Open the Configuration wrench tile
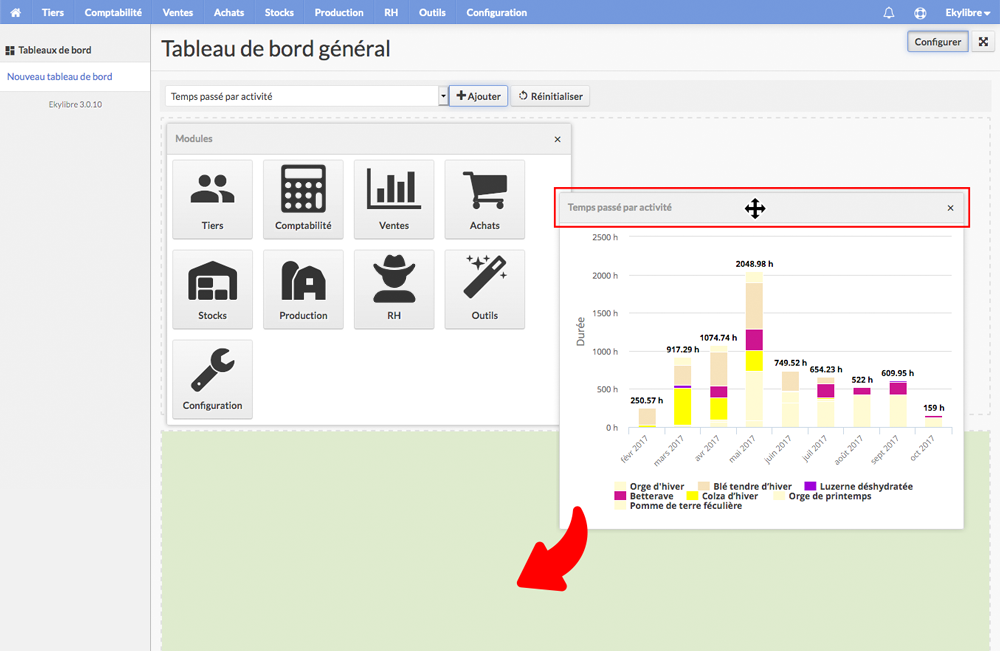This screenshot has width=1000, height=651. coord(212,379)
